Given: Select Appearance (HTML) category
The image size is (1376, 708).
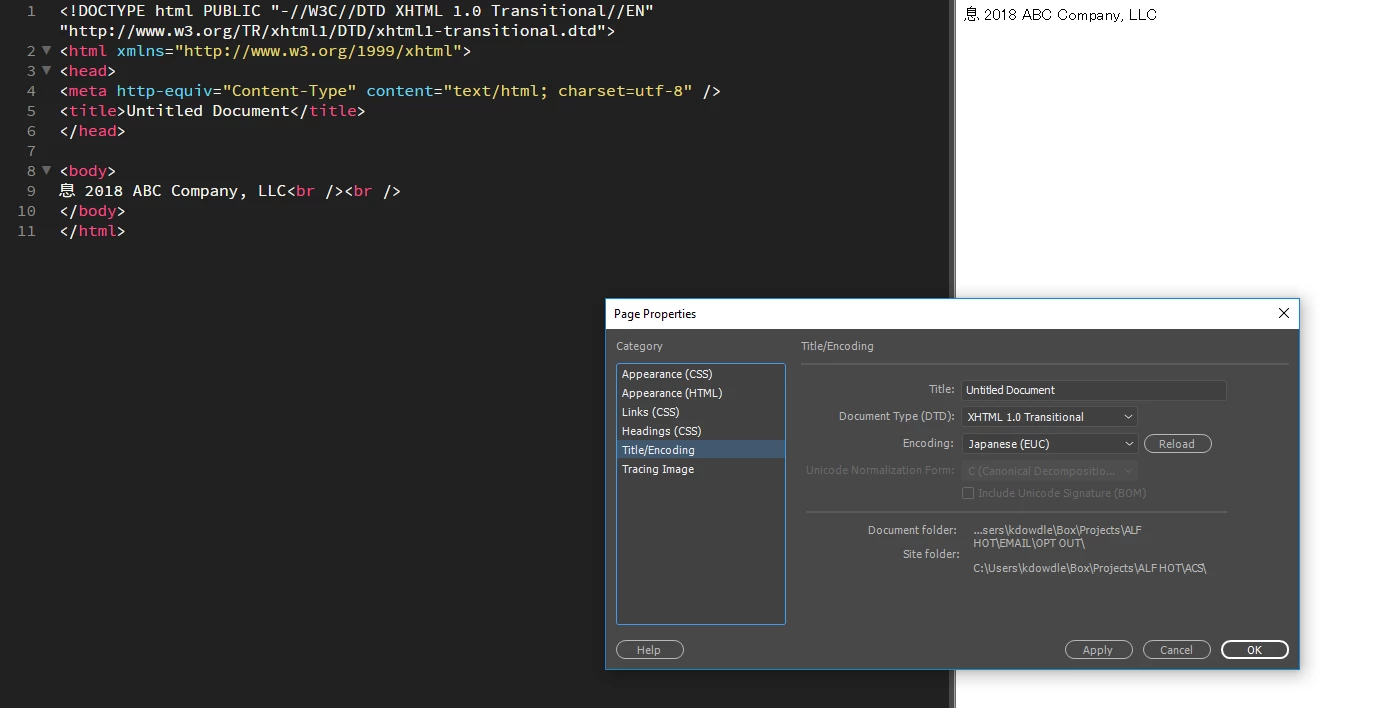Looking at the screenshot, I should point(701,393).
